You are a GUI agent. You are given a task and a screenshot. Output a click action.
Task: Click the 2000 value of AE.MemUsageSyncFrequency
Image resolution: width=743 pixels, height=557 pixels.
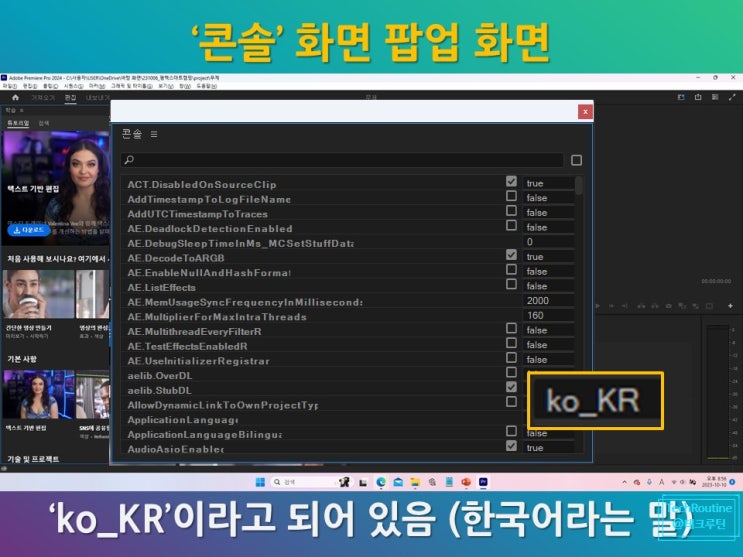[548, 301]
